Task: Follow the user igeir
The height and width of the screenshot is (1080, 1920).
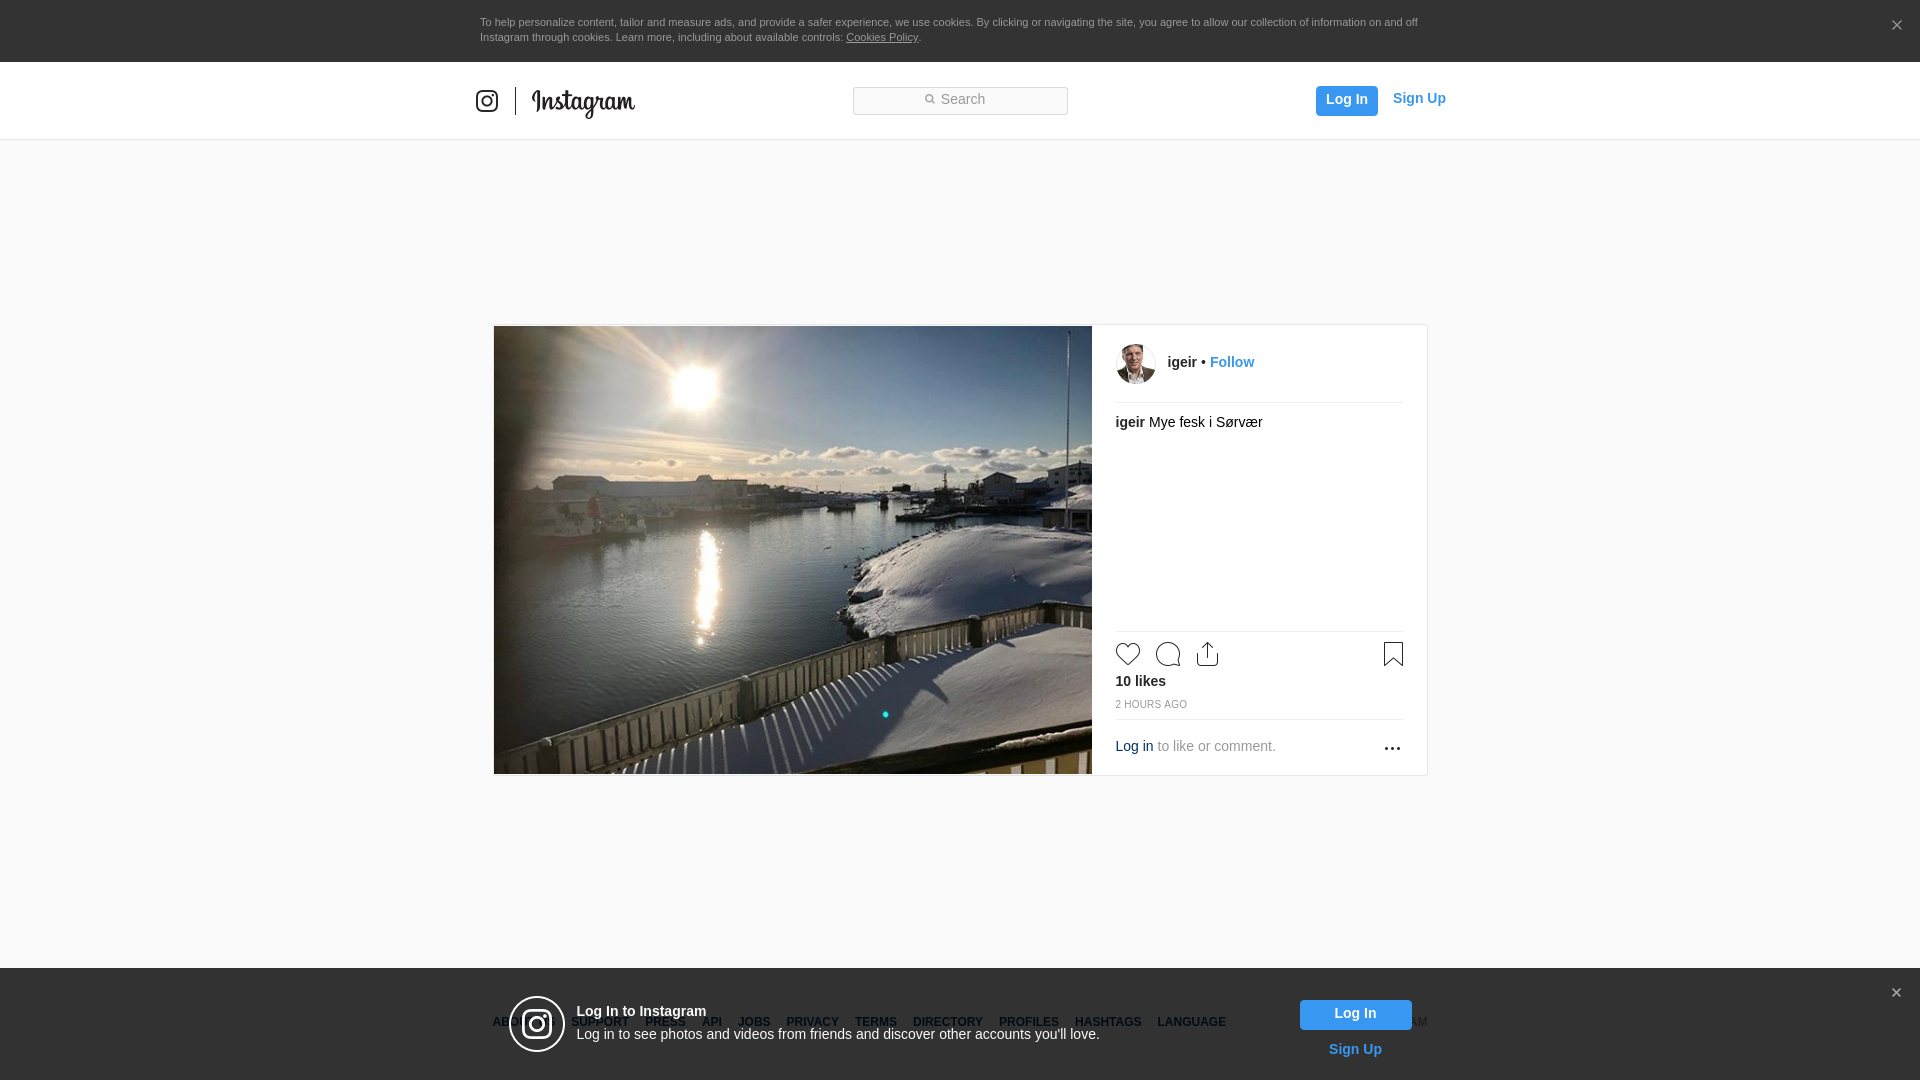Action: click(1231, 362)
